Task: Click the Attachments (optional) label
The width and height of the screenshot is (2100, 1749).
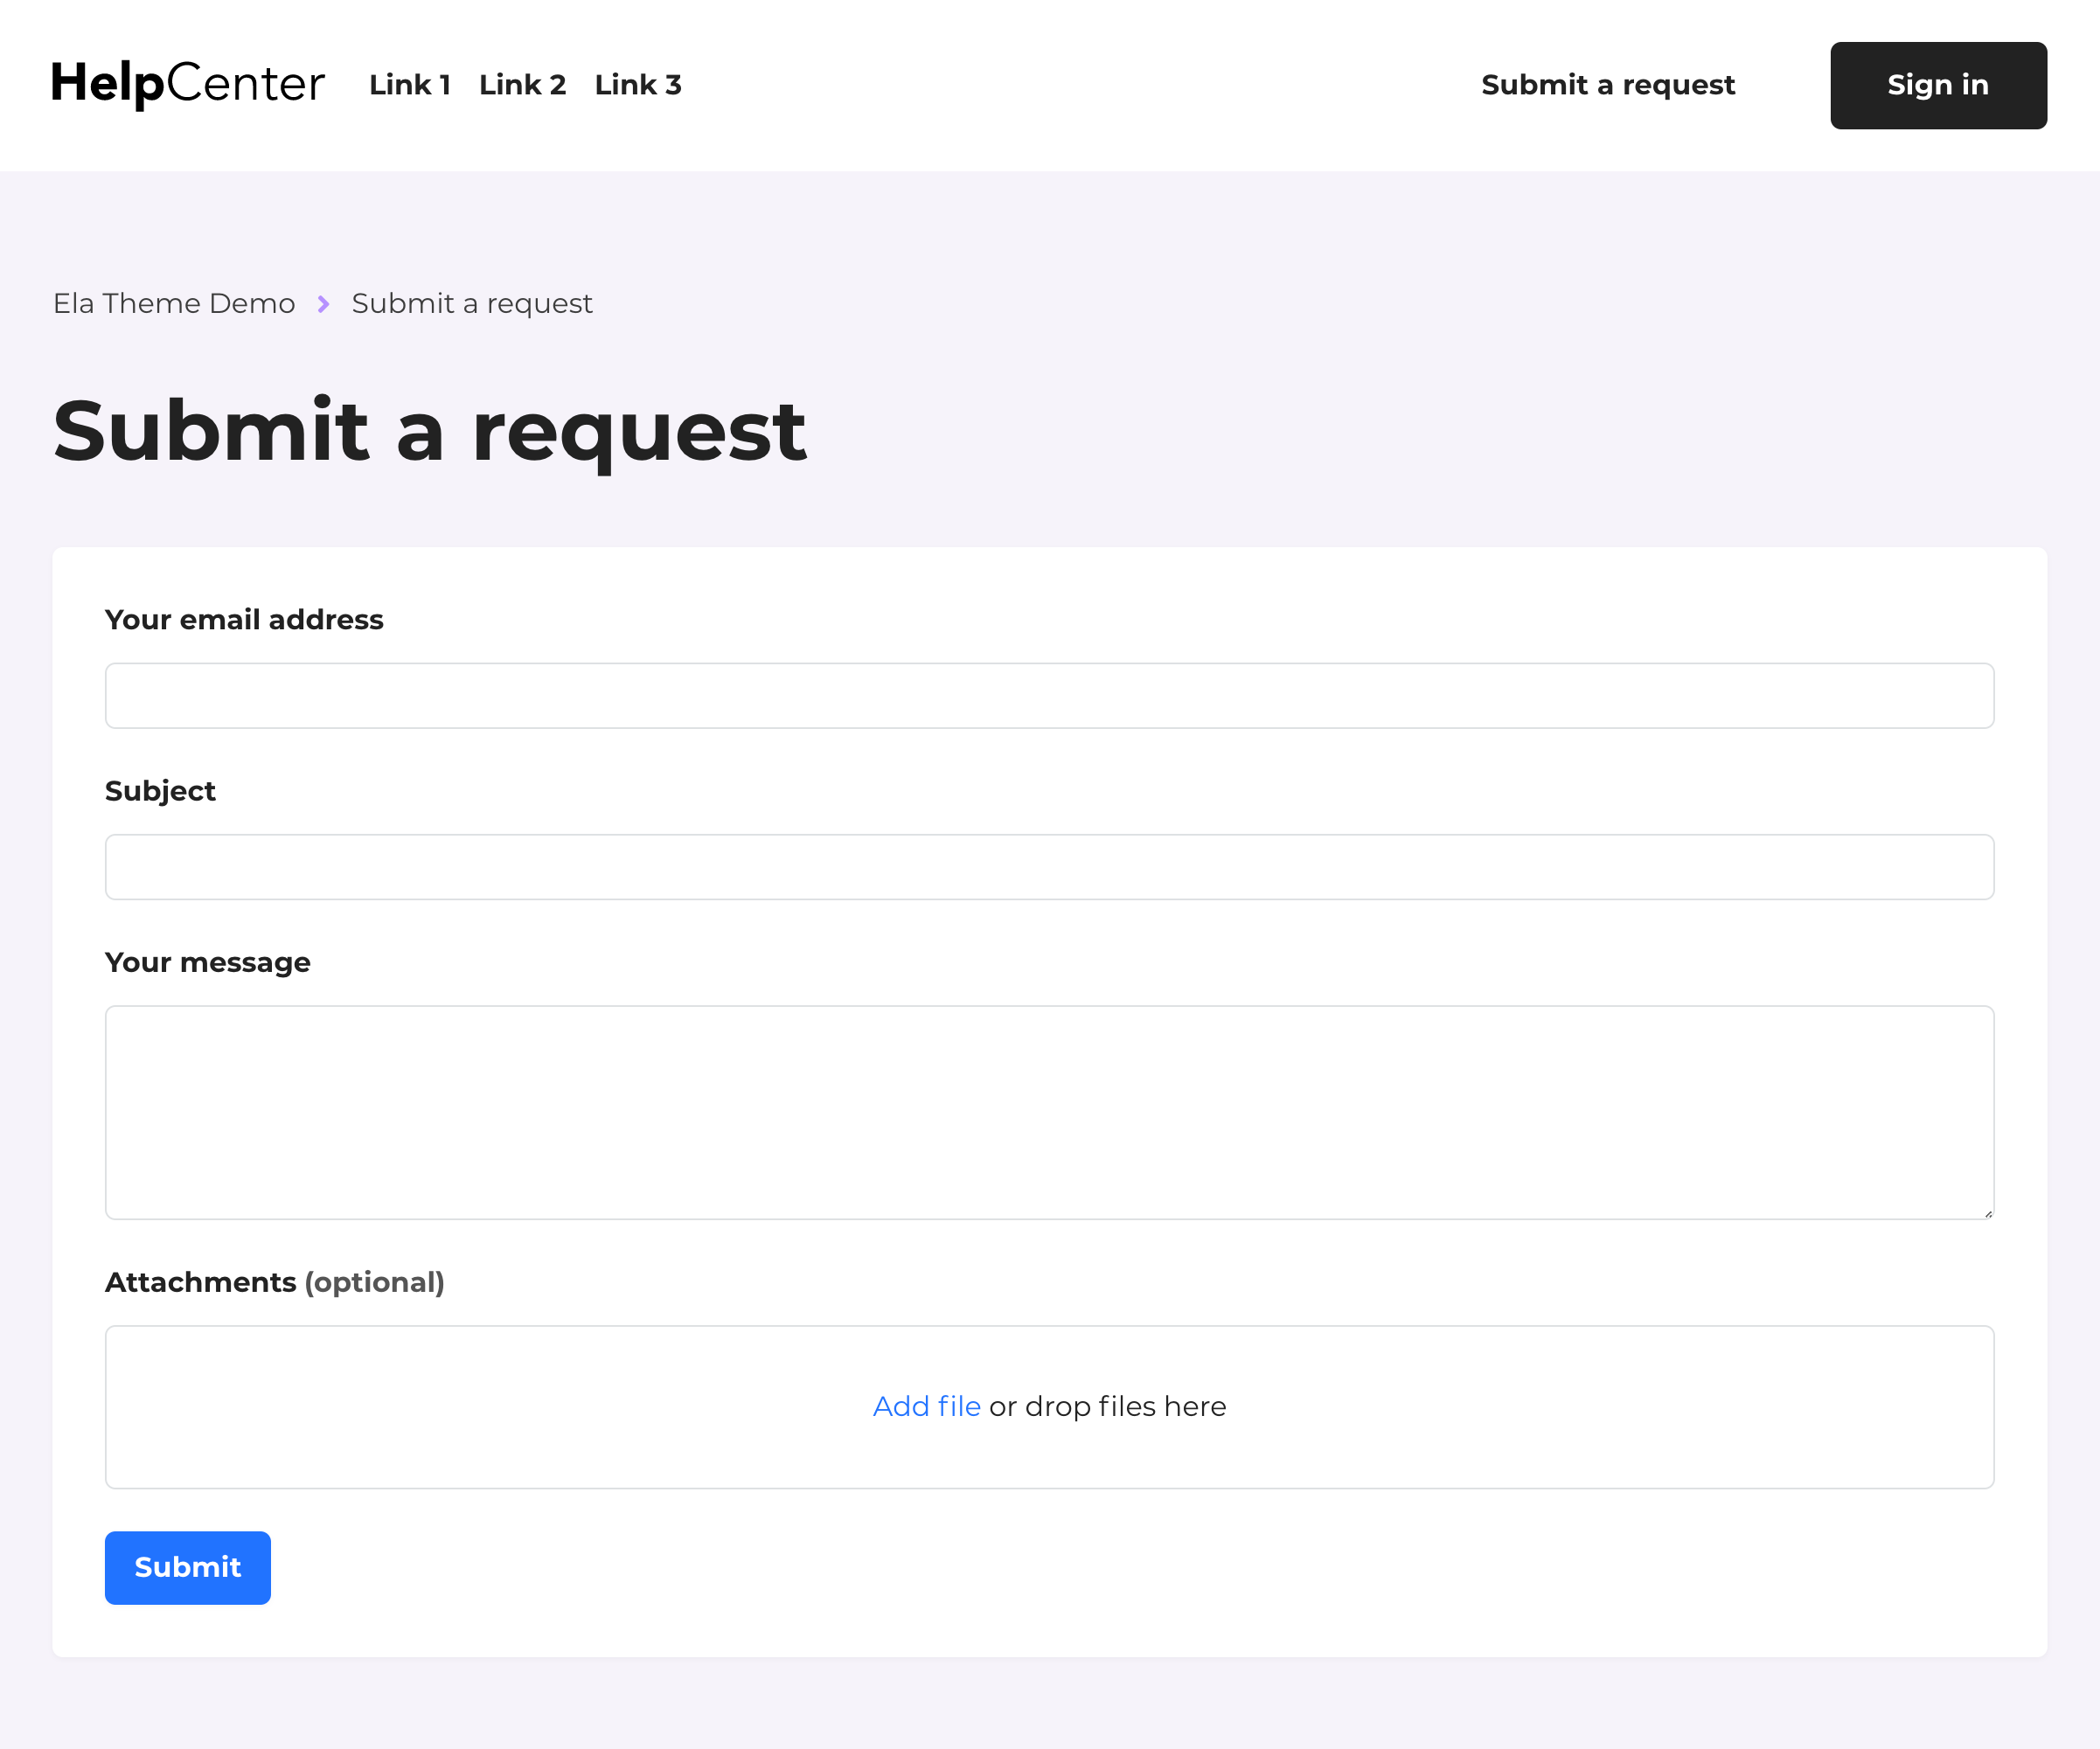Action: [x=274, y=1282]
